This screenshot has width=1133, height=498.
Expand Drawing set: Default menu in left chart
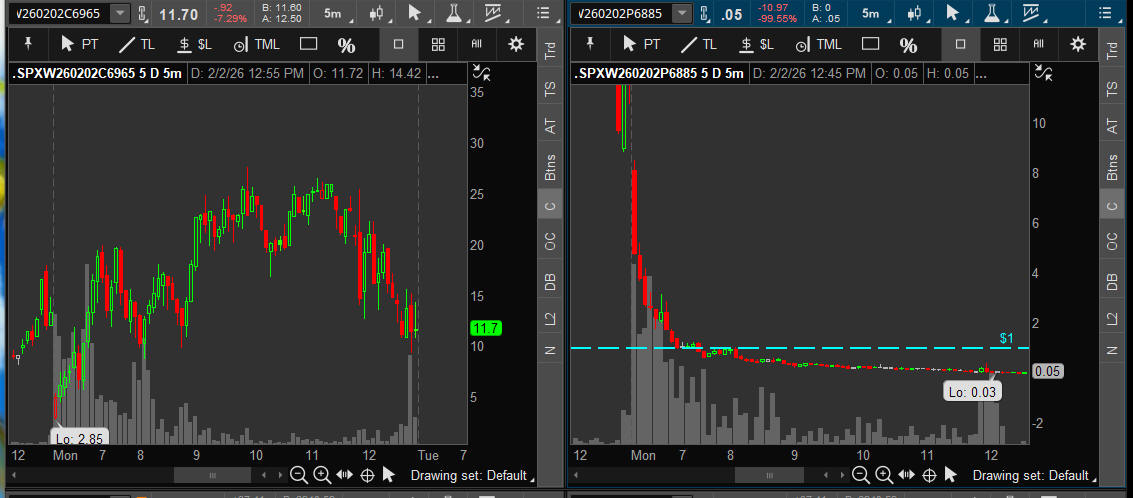(473, 475)
